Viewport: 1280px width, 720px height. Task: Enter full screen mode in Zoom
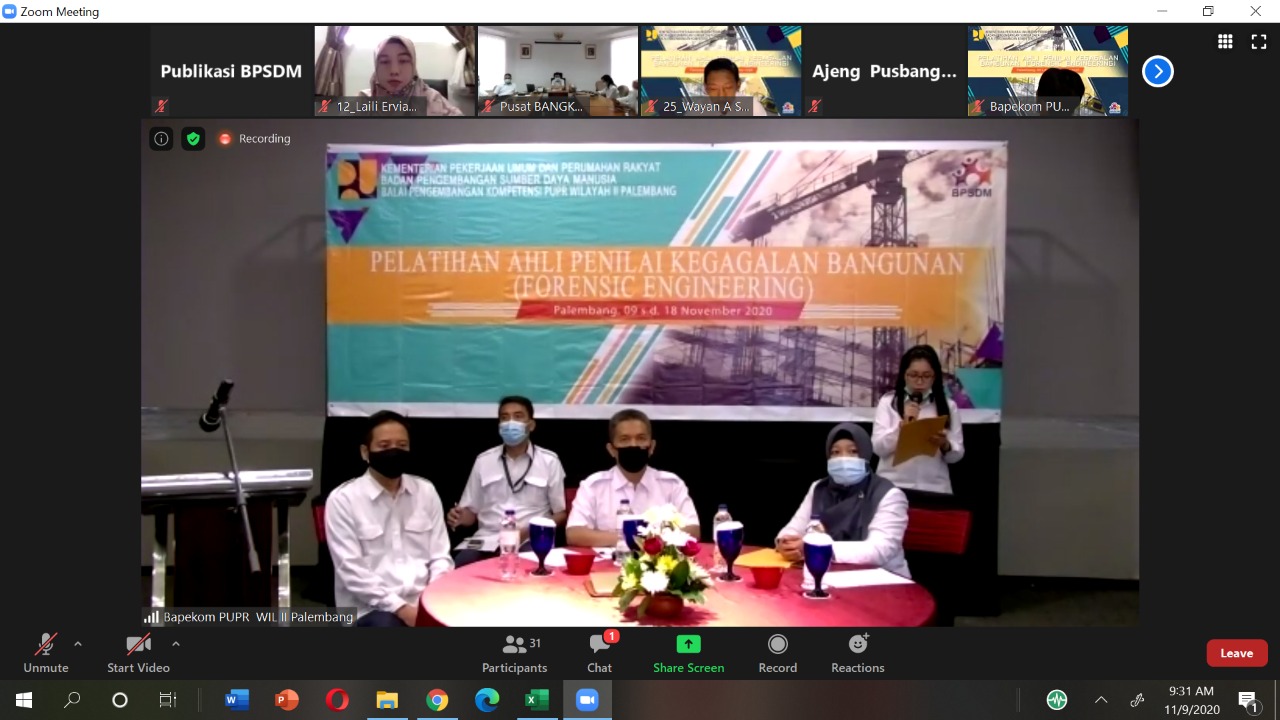tap(1259, 41)
